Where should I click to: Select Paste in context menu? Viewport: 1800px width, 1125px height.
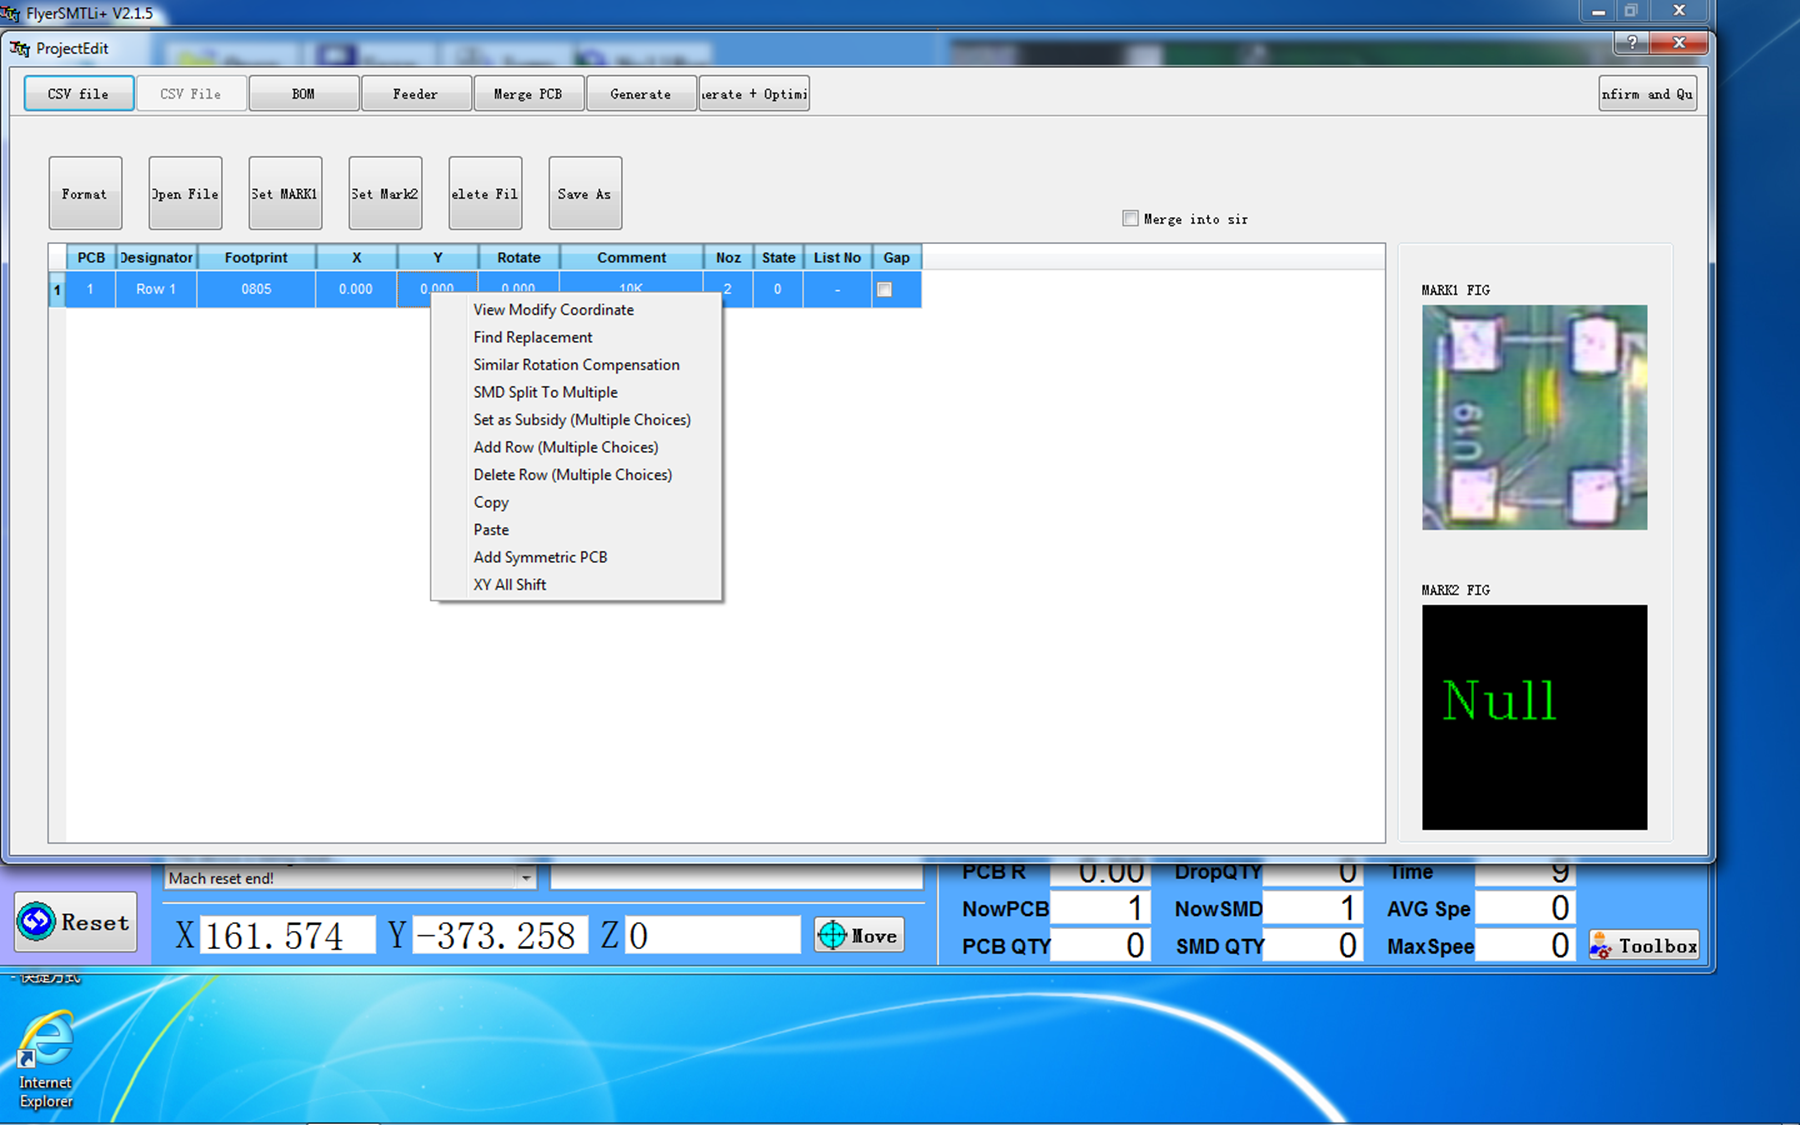(x=491, y=530)
